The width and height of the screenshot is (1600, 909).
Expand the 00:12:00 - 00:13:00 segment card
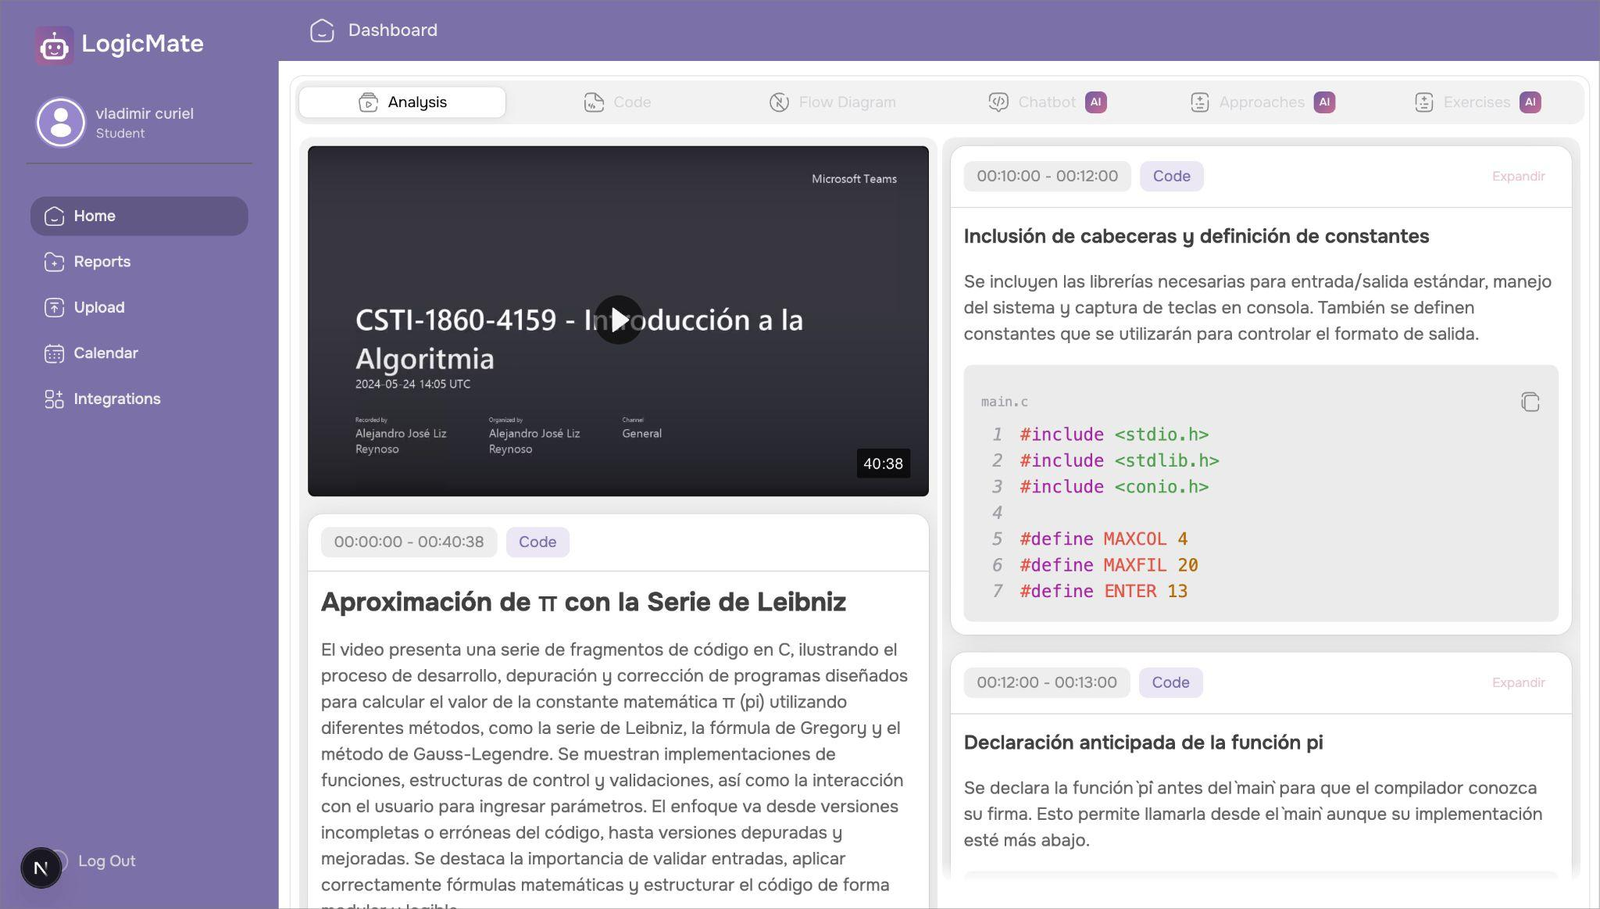pyautogui.click(x=1518, y=683)
